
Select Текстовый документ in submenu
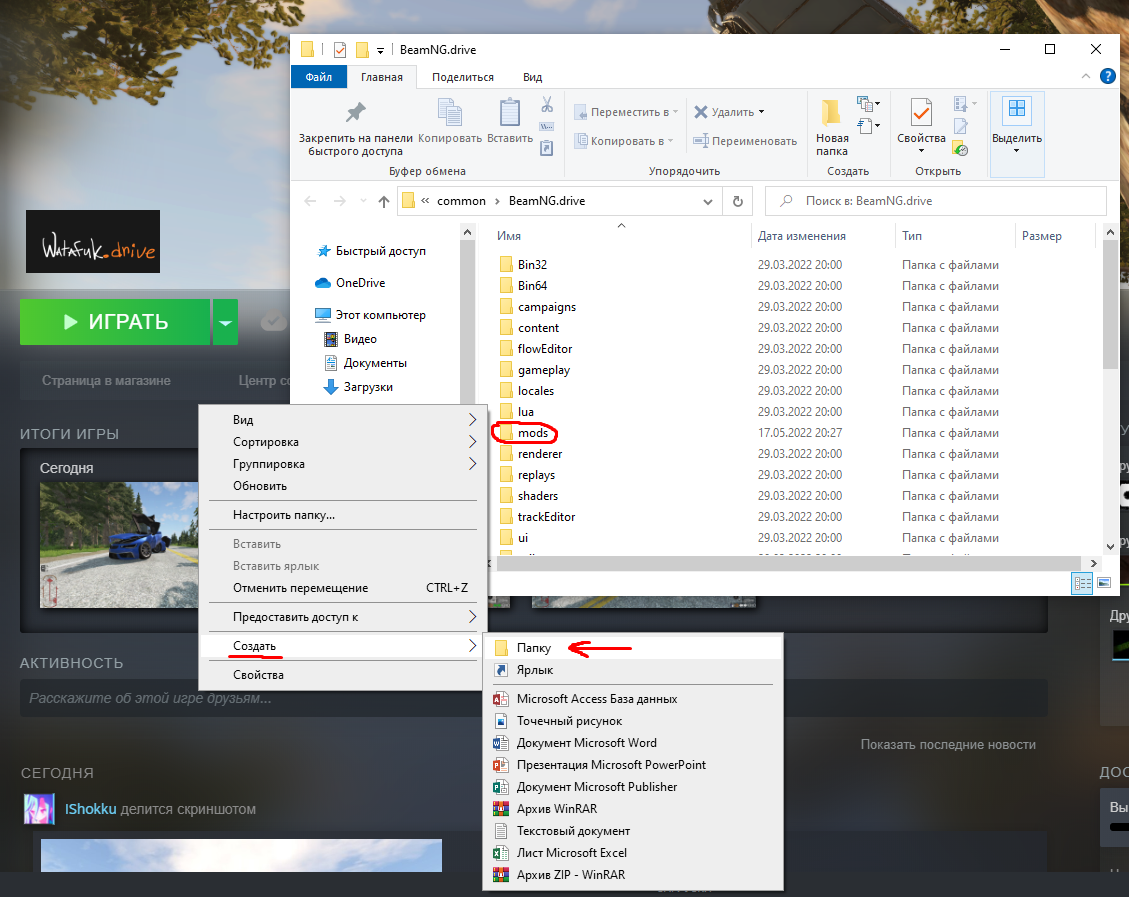(632, 831)
